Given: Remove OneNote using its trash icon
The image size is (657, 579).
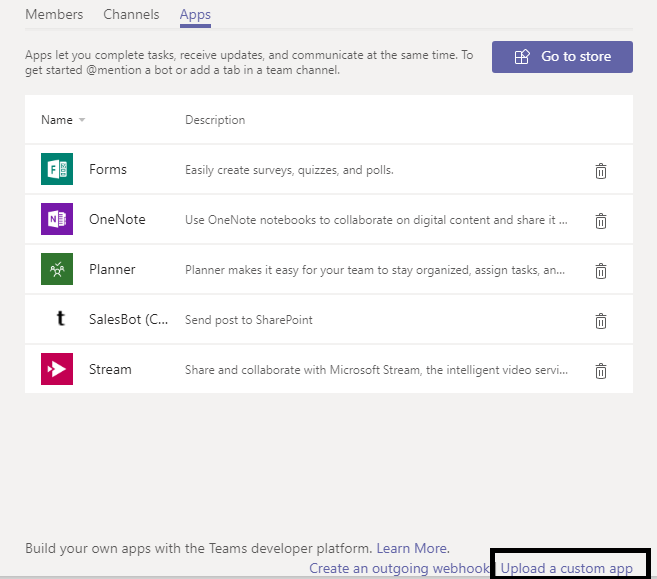Looking at the screenshot, I should pyautogui.click(x=601, y=221).
